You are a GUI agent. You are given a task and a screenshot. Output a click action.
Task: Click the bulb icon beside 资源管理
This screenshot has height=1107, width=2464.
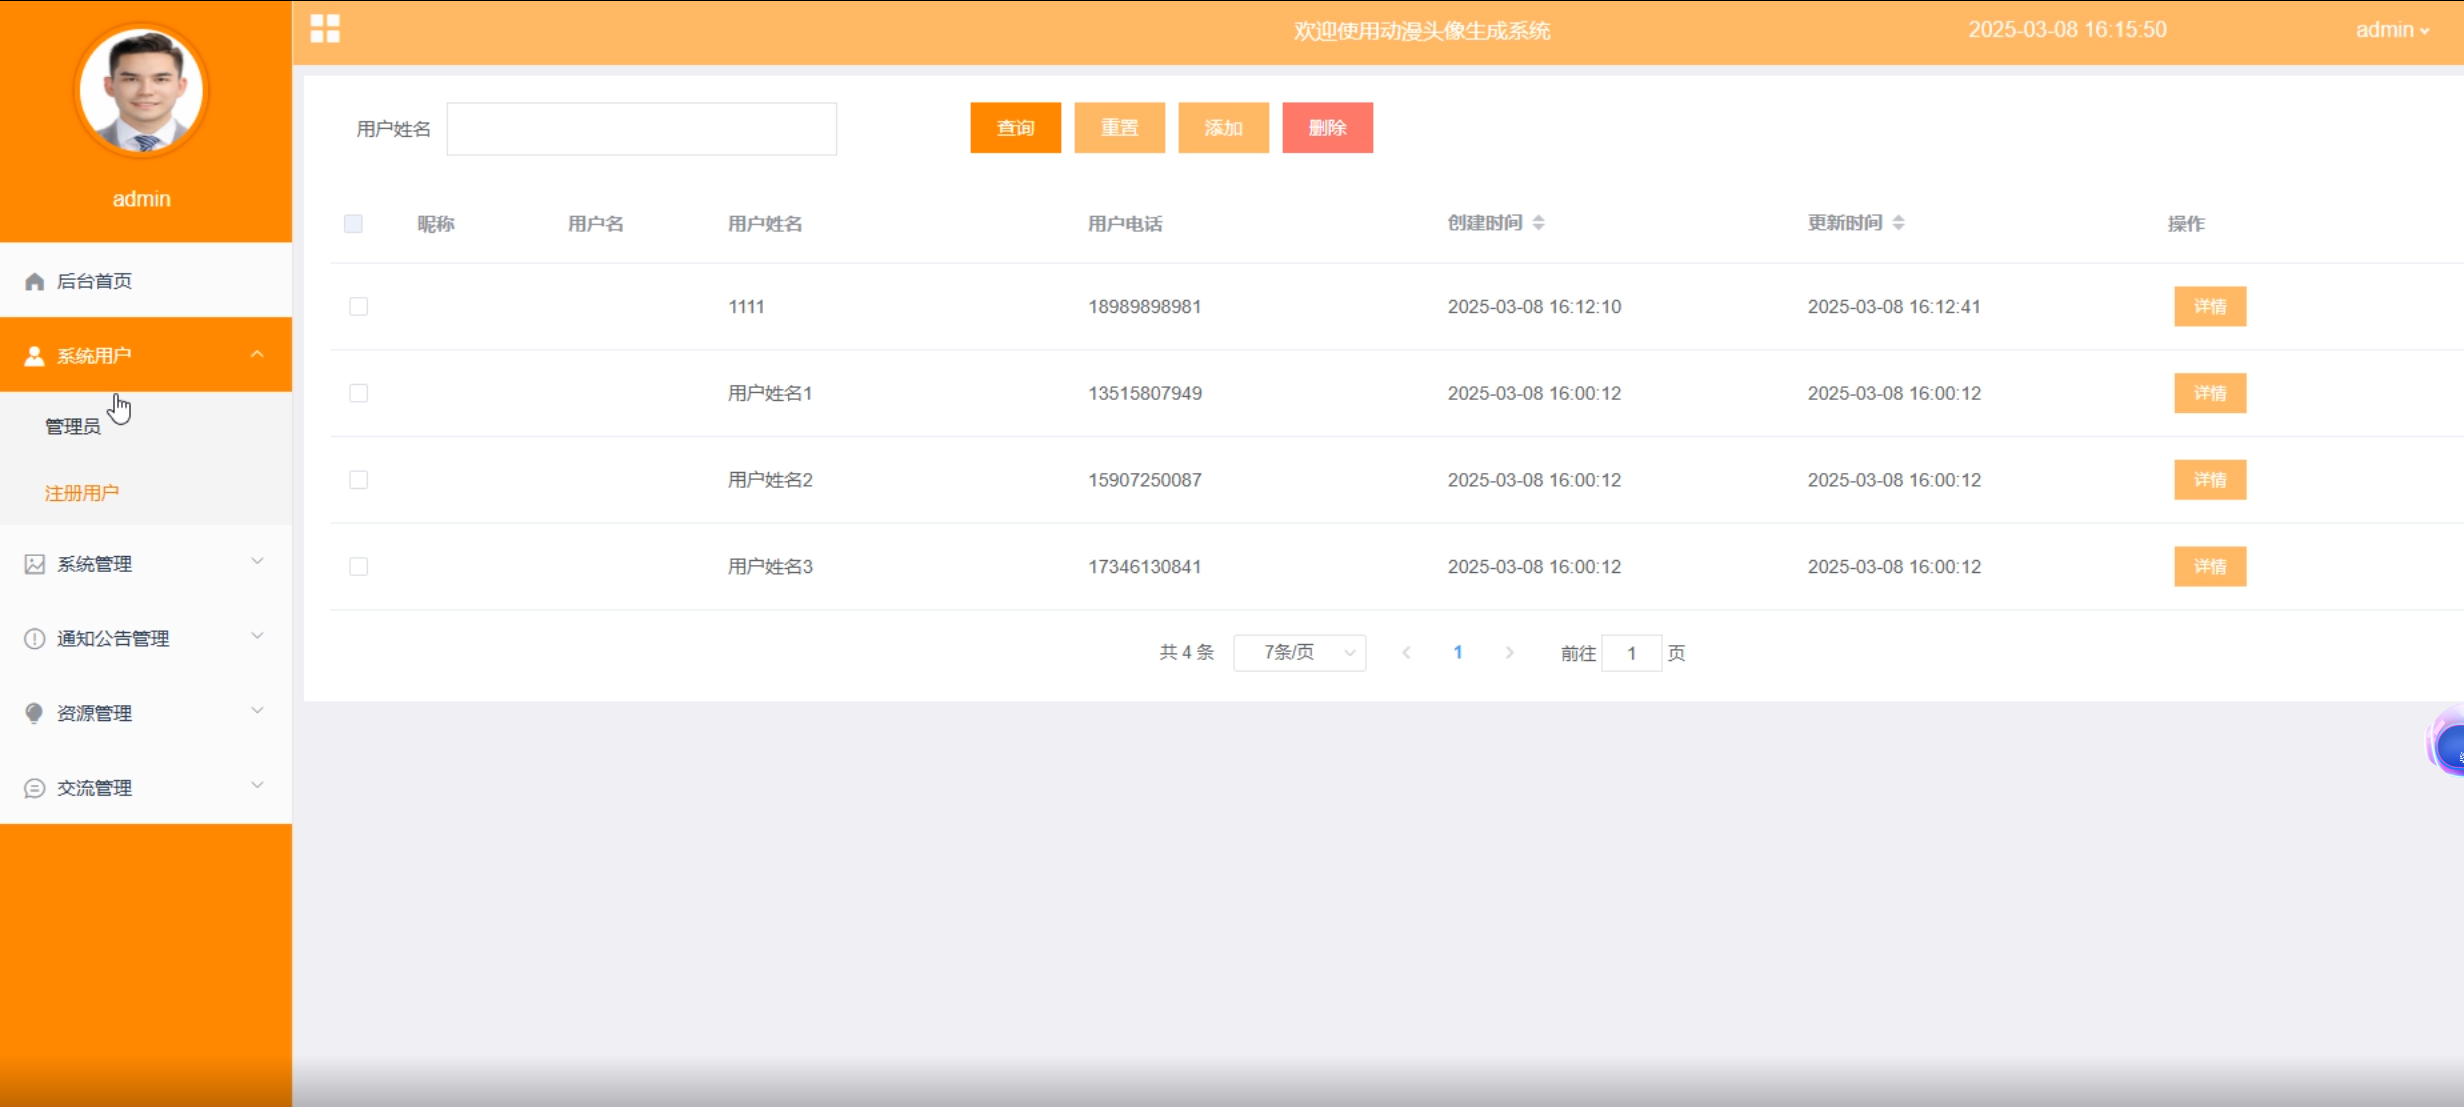click(34, 713)
